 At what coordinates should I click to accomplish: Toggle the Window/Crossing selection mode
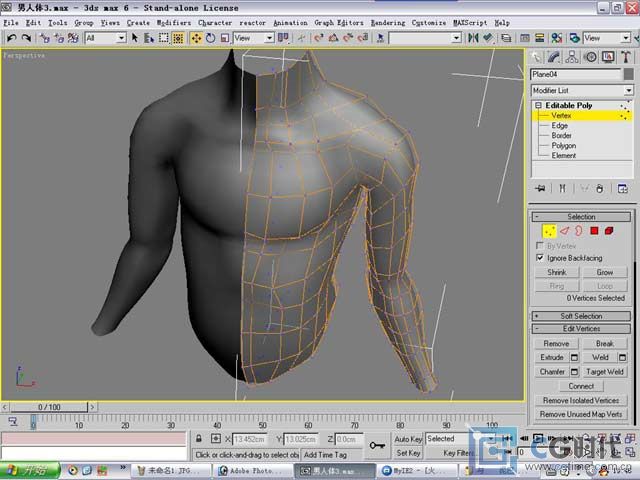tap(178, 38)
